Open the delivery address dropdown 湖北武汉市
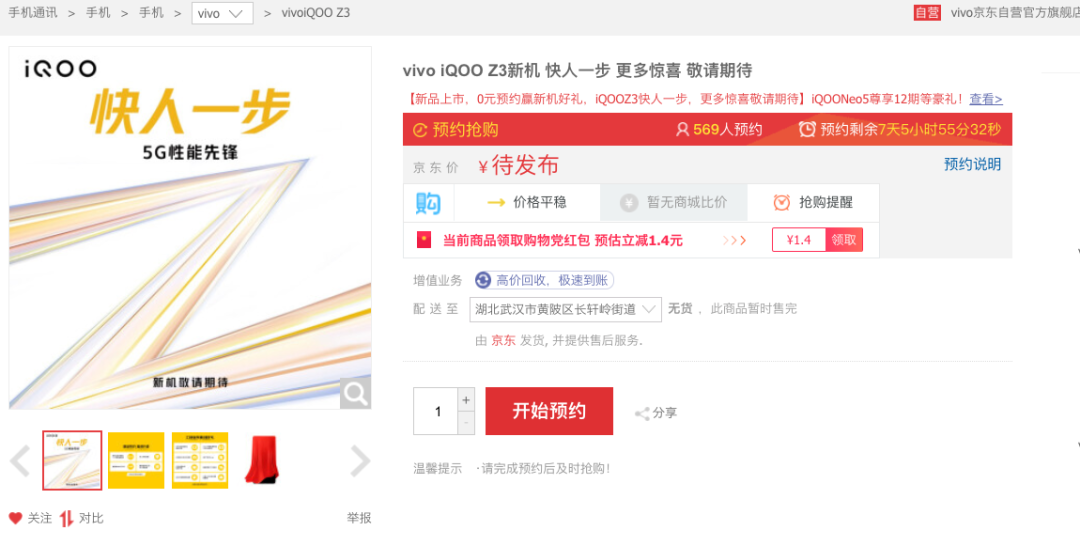 (x=565, y=310)
